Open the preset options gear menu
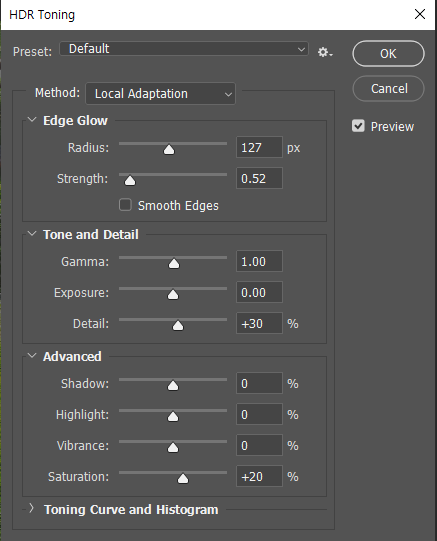 tap(325, 52)
